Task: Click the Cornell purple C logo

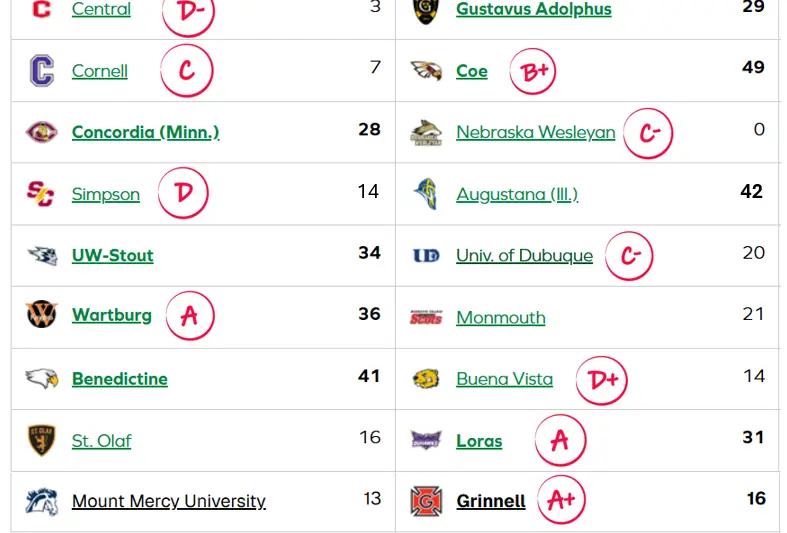Action: tap(42, 71)
